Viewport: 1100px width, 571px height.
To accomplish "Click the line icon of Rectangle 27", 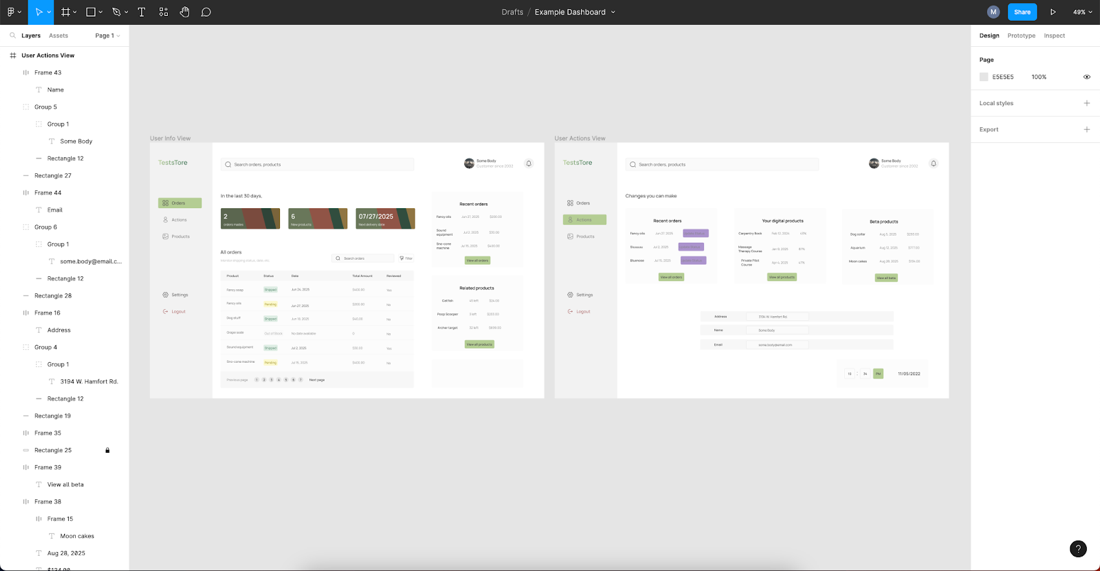I will pyautogui.click(x=26, y=175).
